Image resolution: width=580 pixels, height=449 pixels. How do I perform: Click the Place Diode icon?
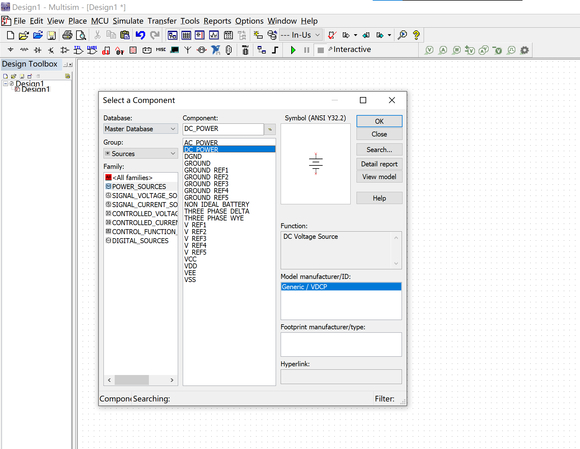coord(38,50)
